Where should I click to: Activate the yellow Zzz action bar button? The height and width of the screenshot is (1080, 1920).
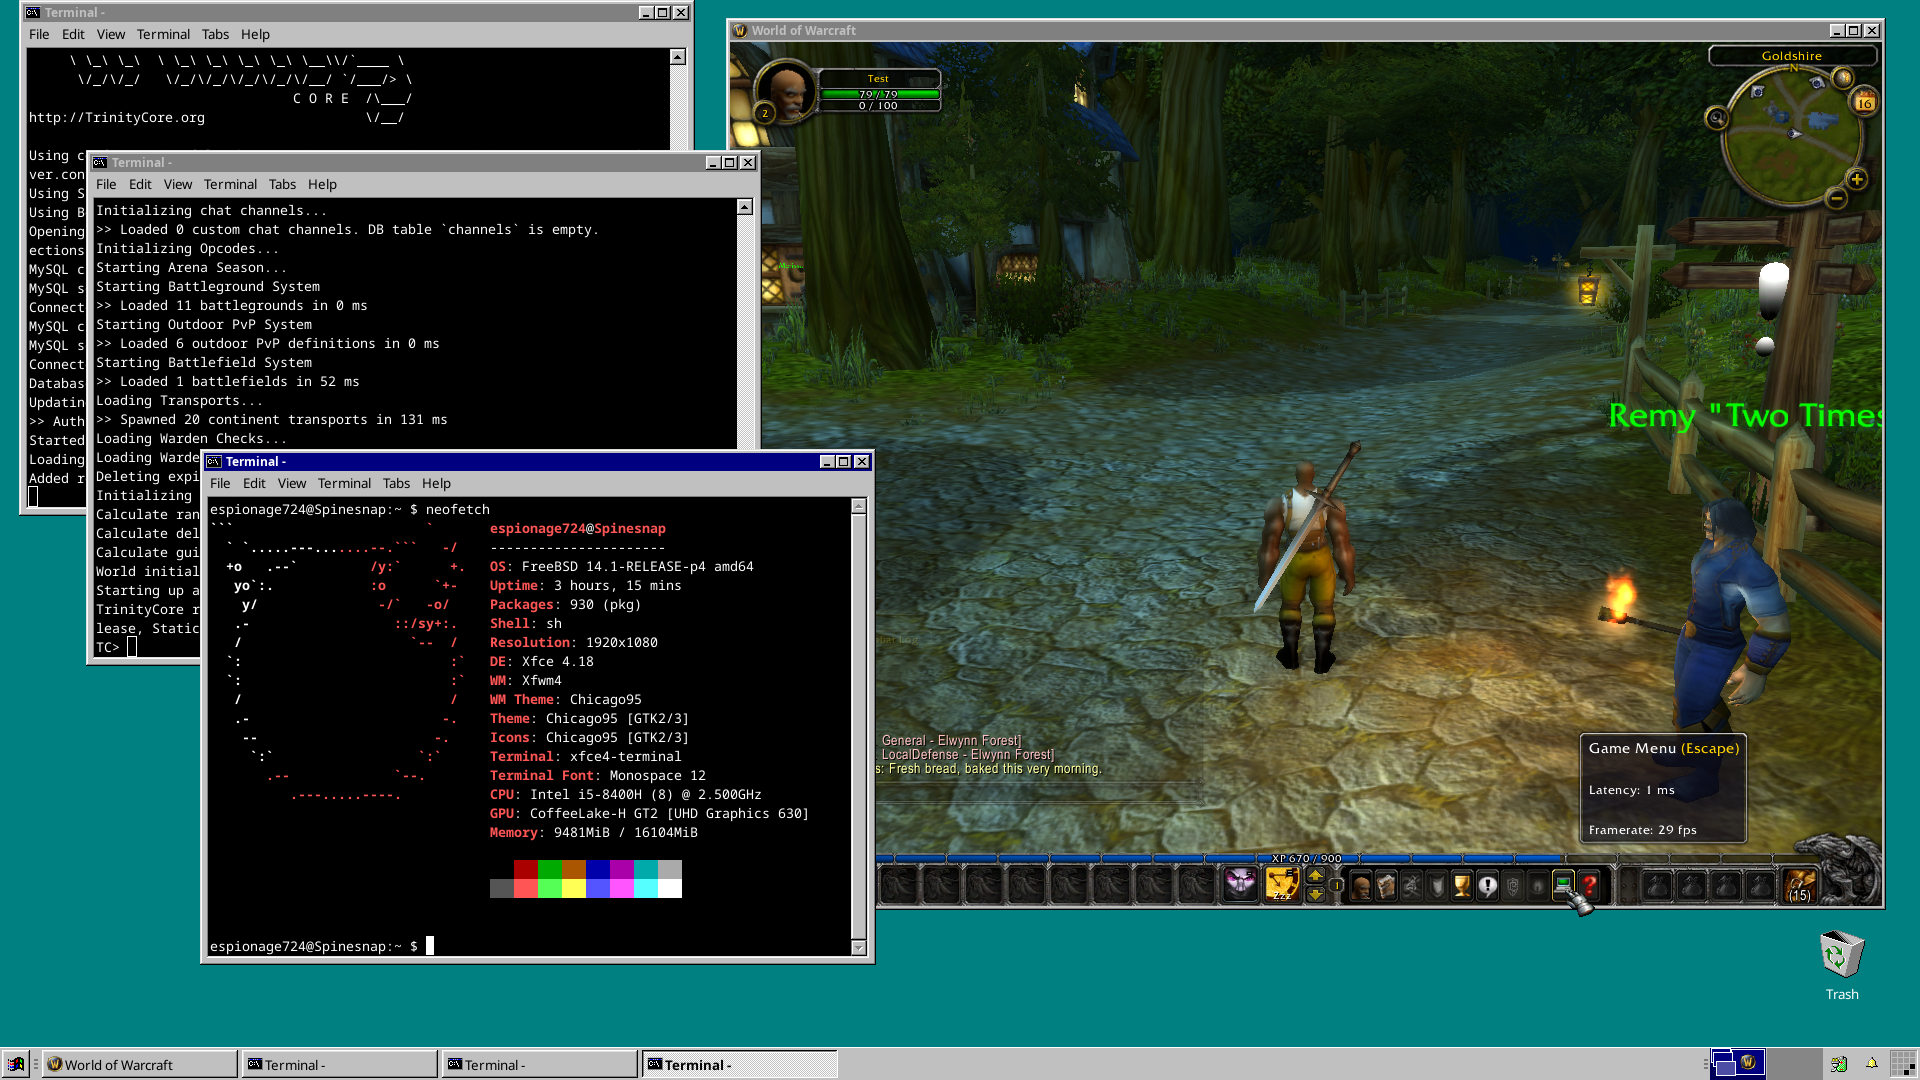click(1282, 885)
